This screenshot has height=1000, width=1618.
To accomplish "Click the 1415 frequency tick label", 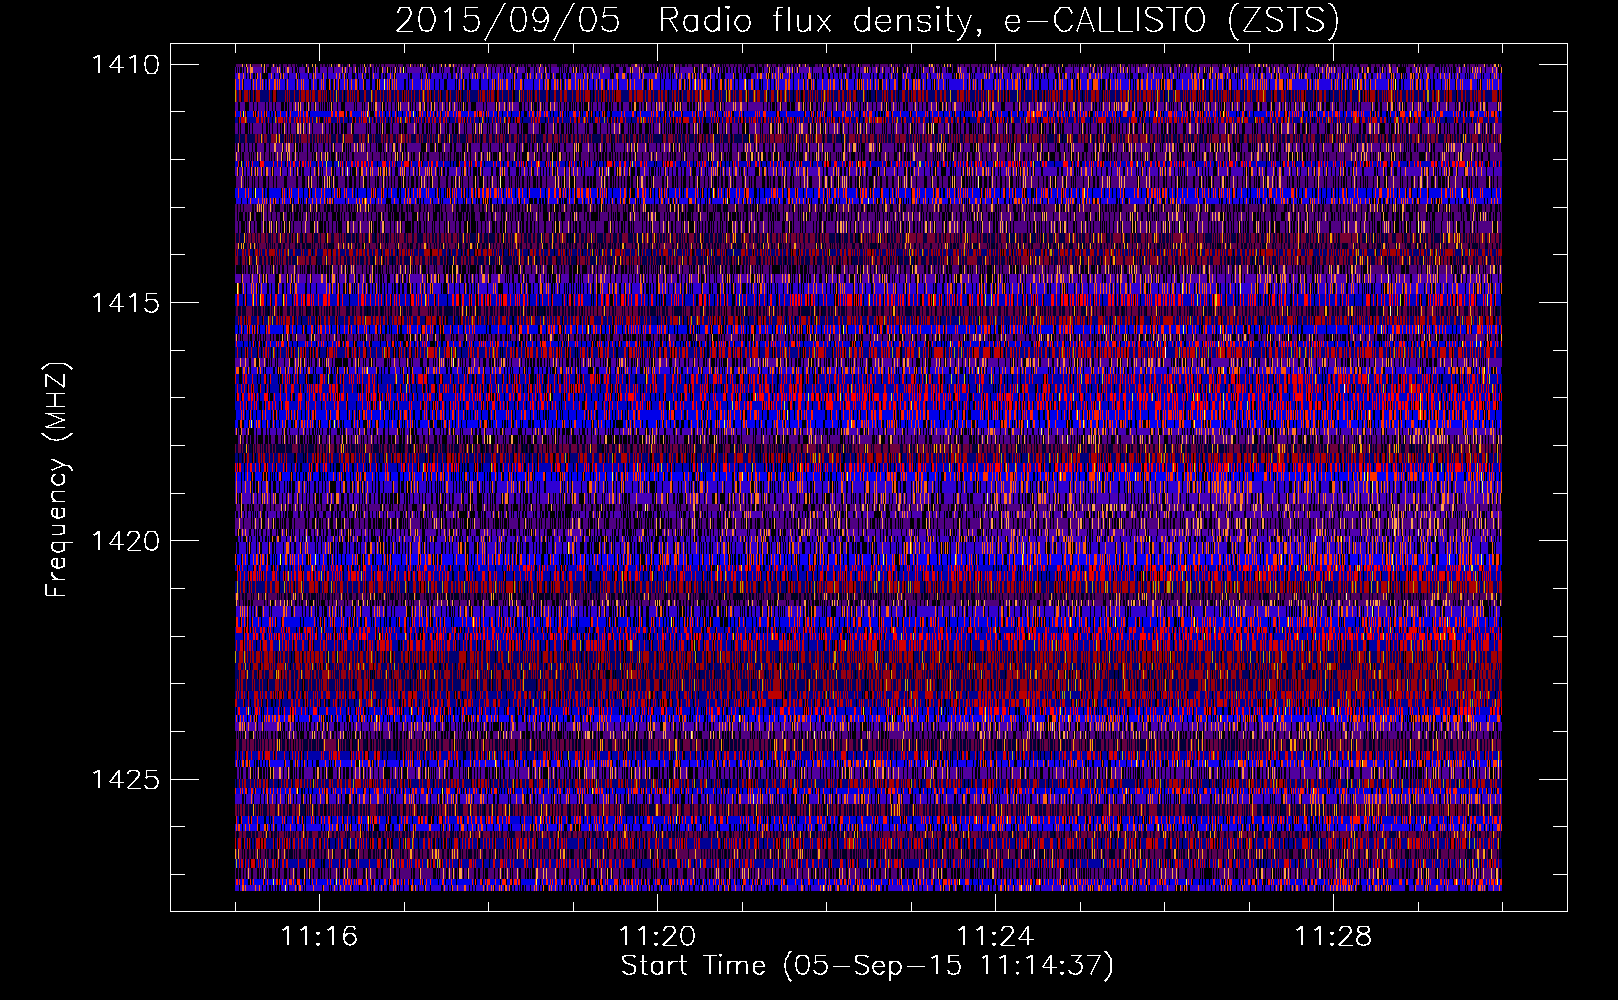I will coord(125,302).
